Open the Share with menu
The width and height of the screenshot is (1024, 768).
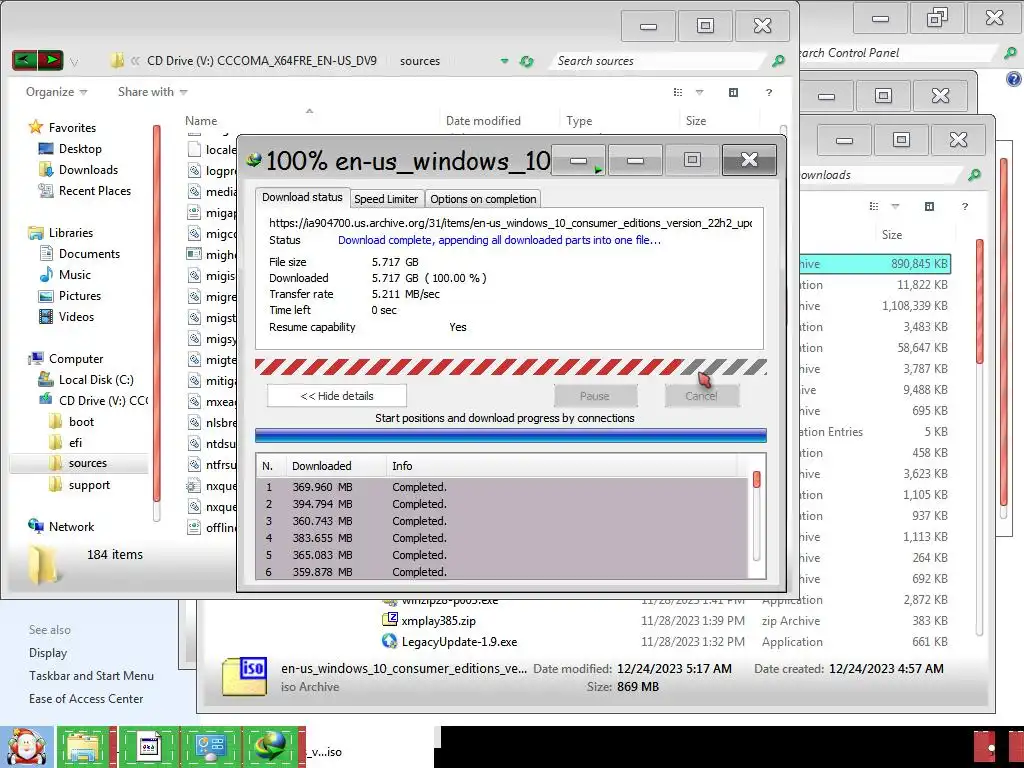152,92
